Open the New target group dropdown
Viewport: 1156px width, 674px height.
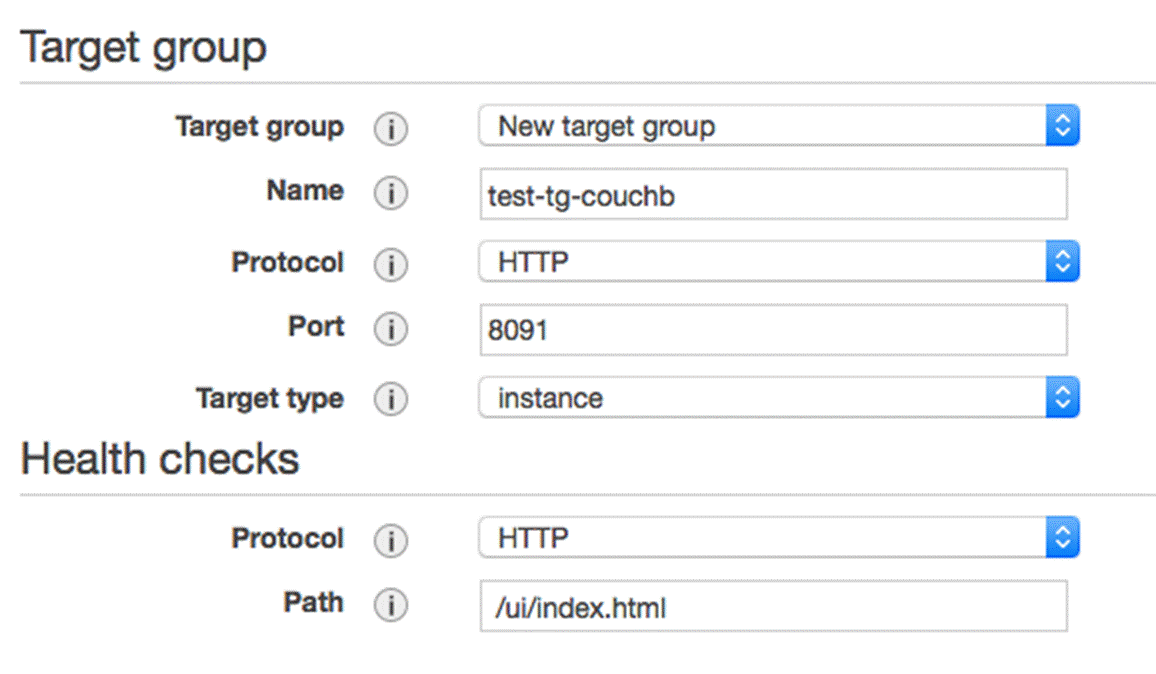778,127
